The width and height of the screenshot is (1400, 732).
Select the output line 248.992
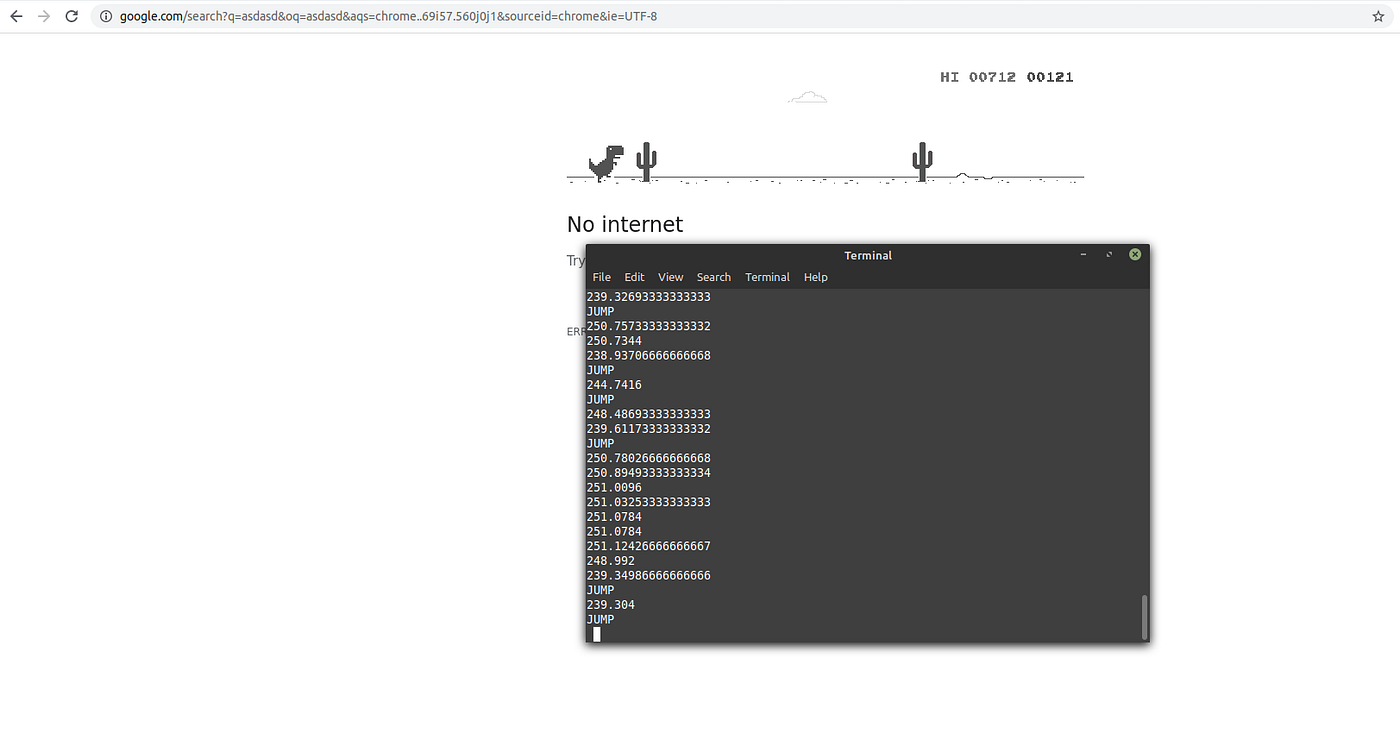pos(610,561)
